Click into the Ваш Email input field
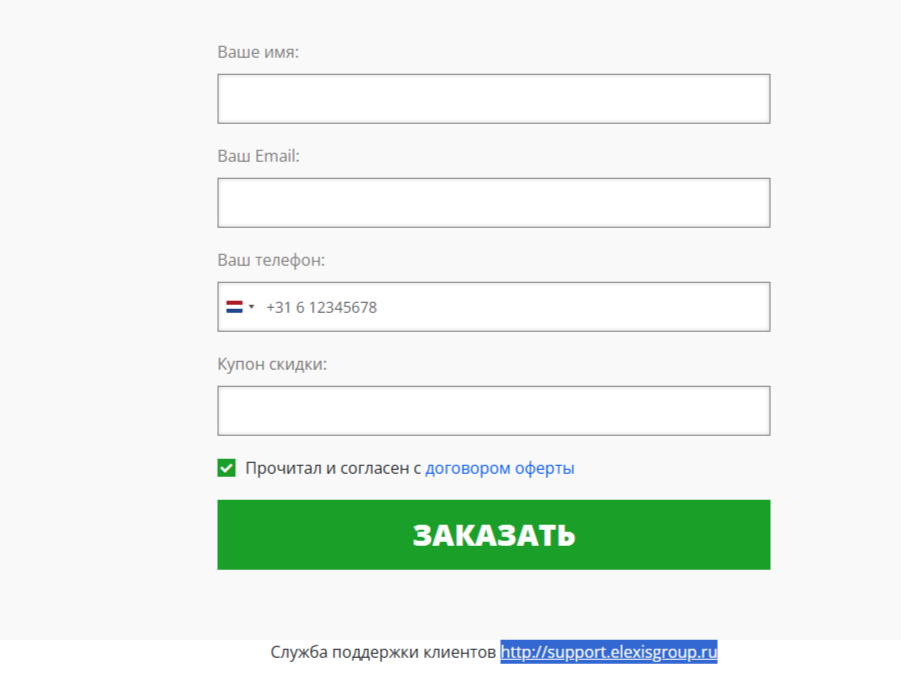 [x=493, y=203]
